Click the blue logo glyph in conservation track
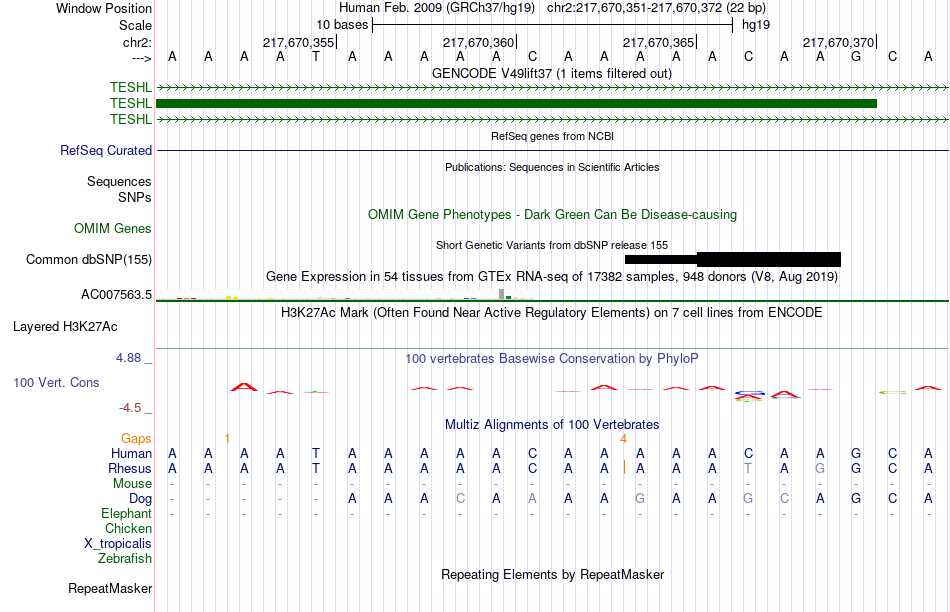The width and height of the screenshot is (950, 612). tap(749, 393)
